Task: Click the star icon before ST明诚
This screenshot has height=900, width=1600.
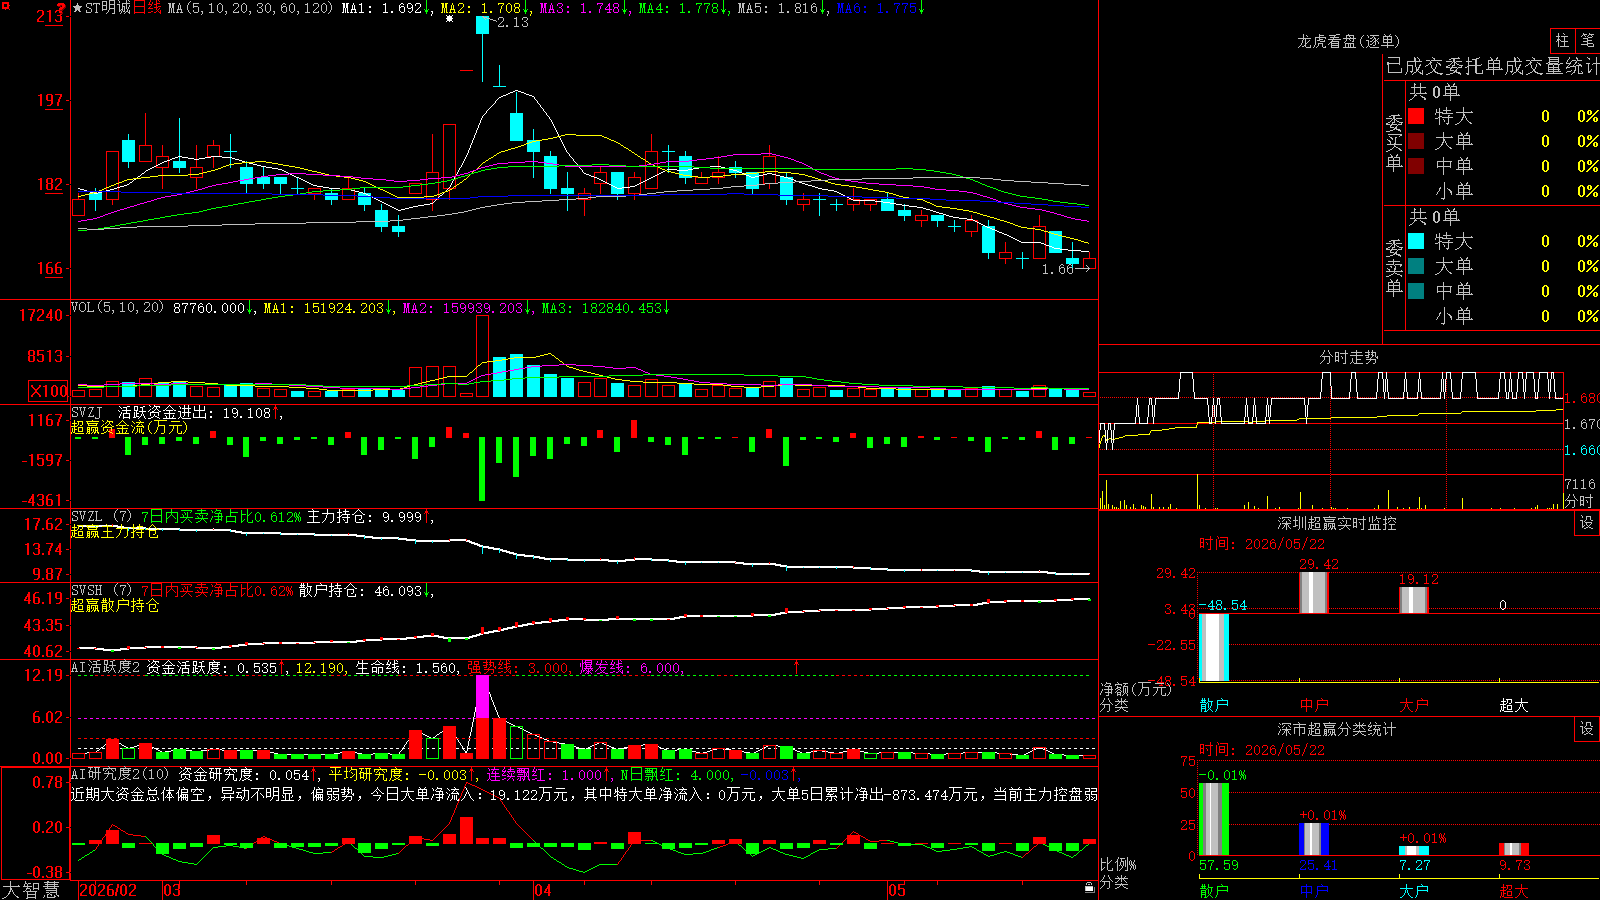Action: (x=77, y=8)
